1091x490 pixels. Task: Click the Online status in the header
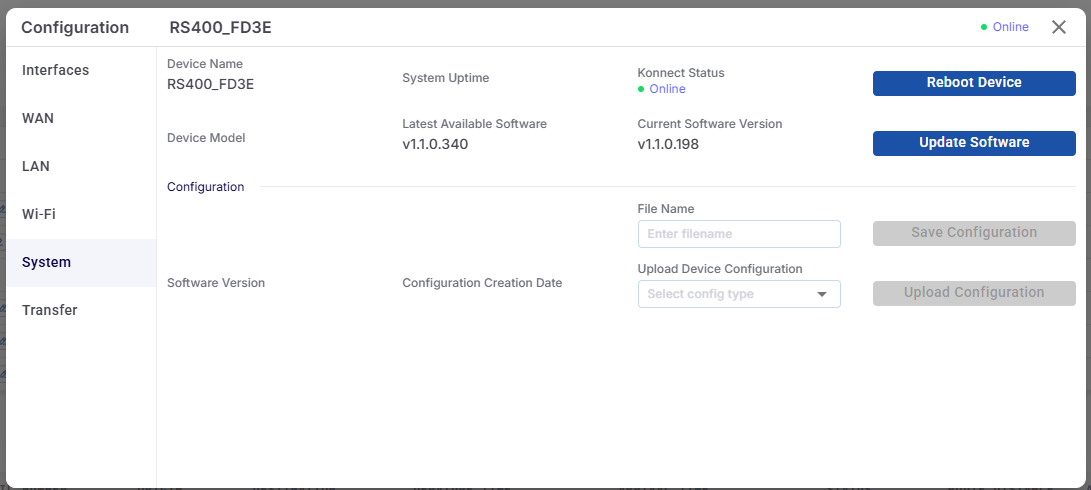tap(1010, 27)
